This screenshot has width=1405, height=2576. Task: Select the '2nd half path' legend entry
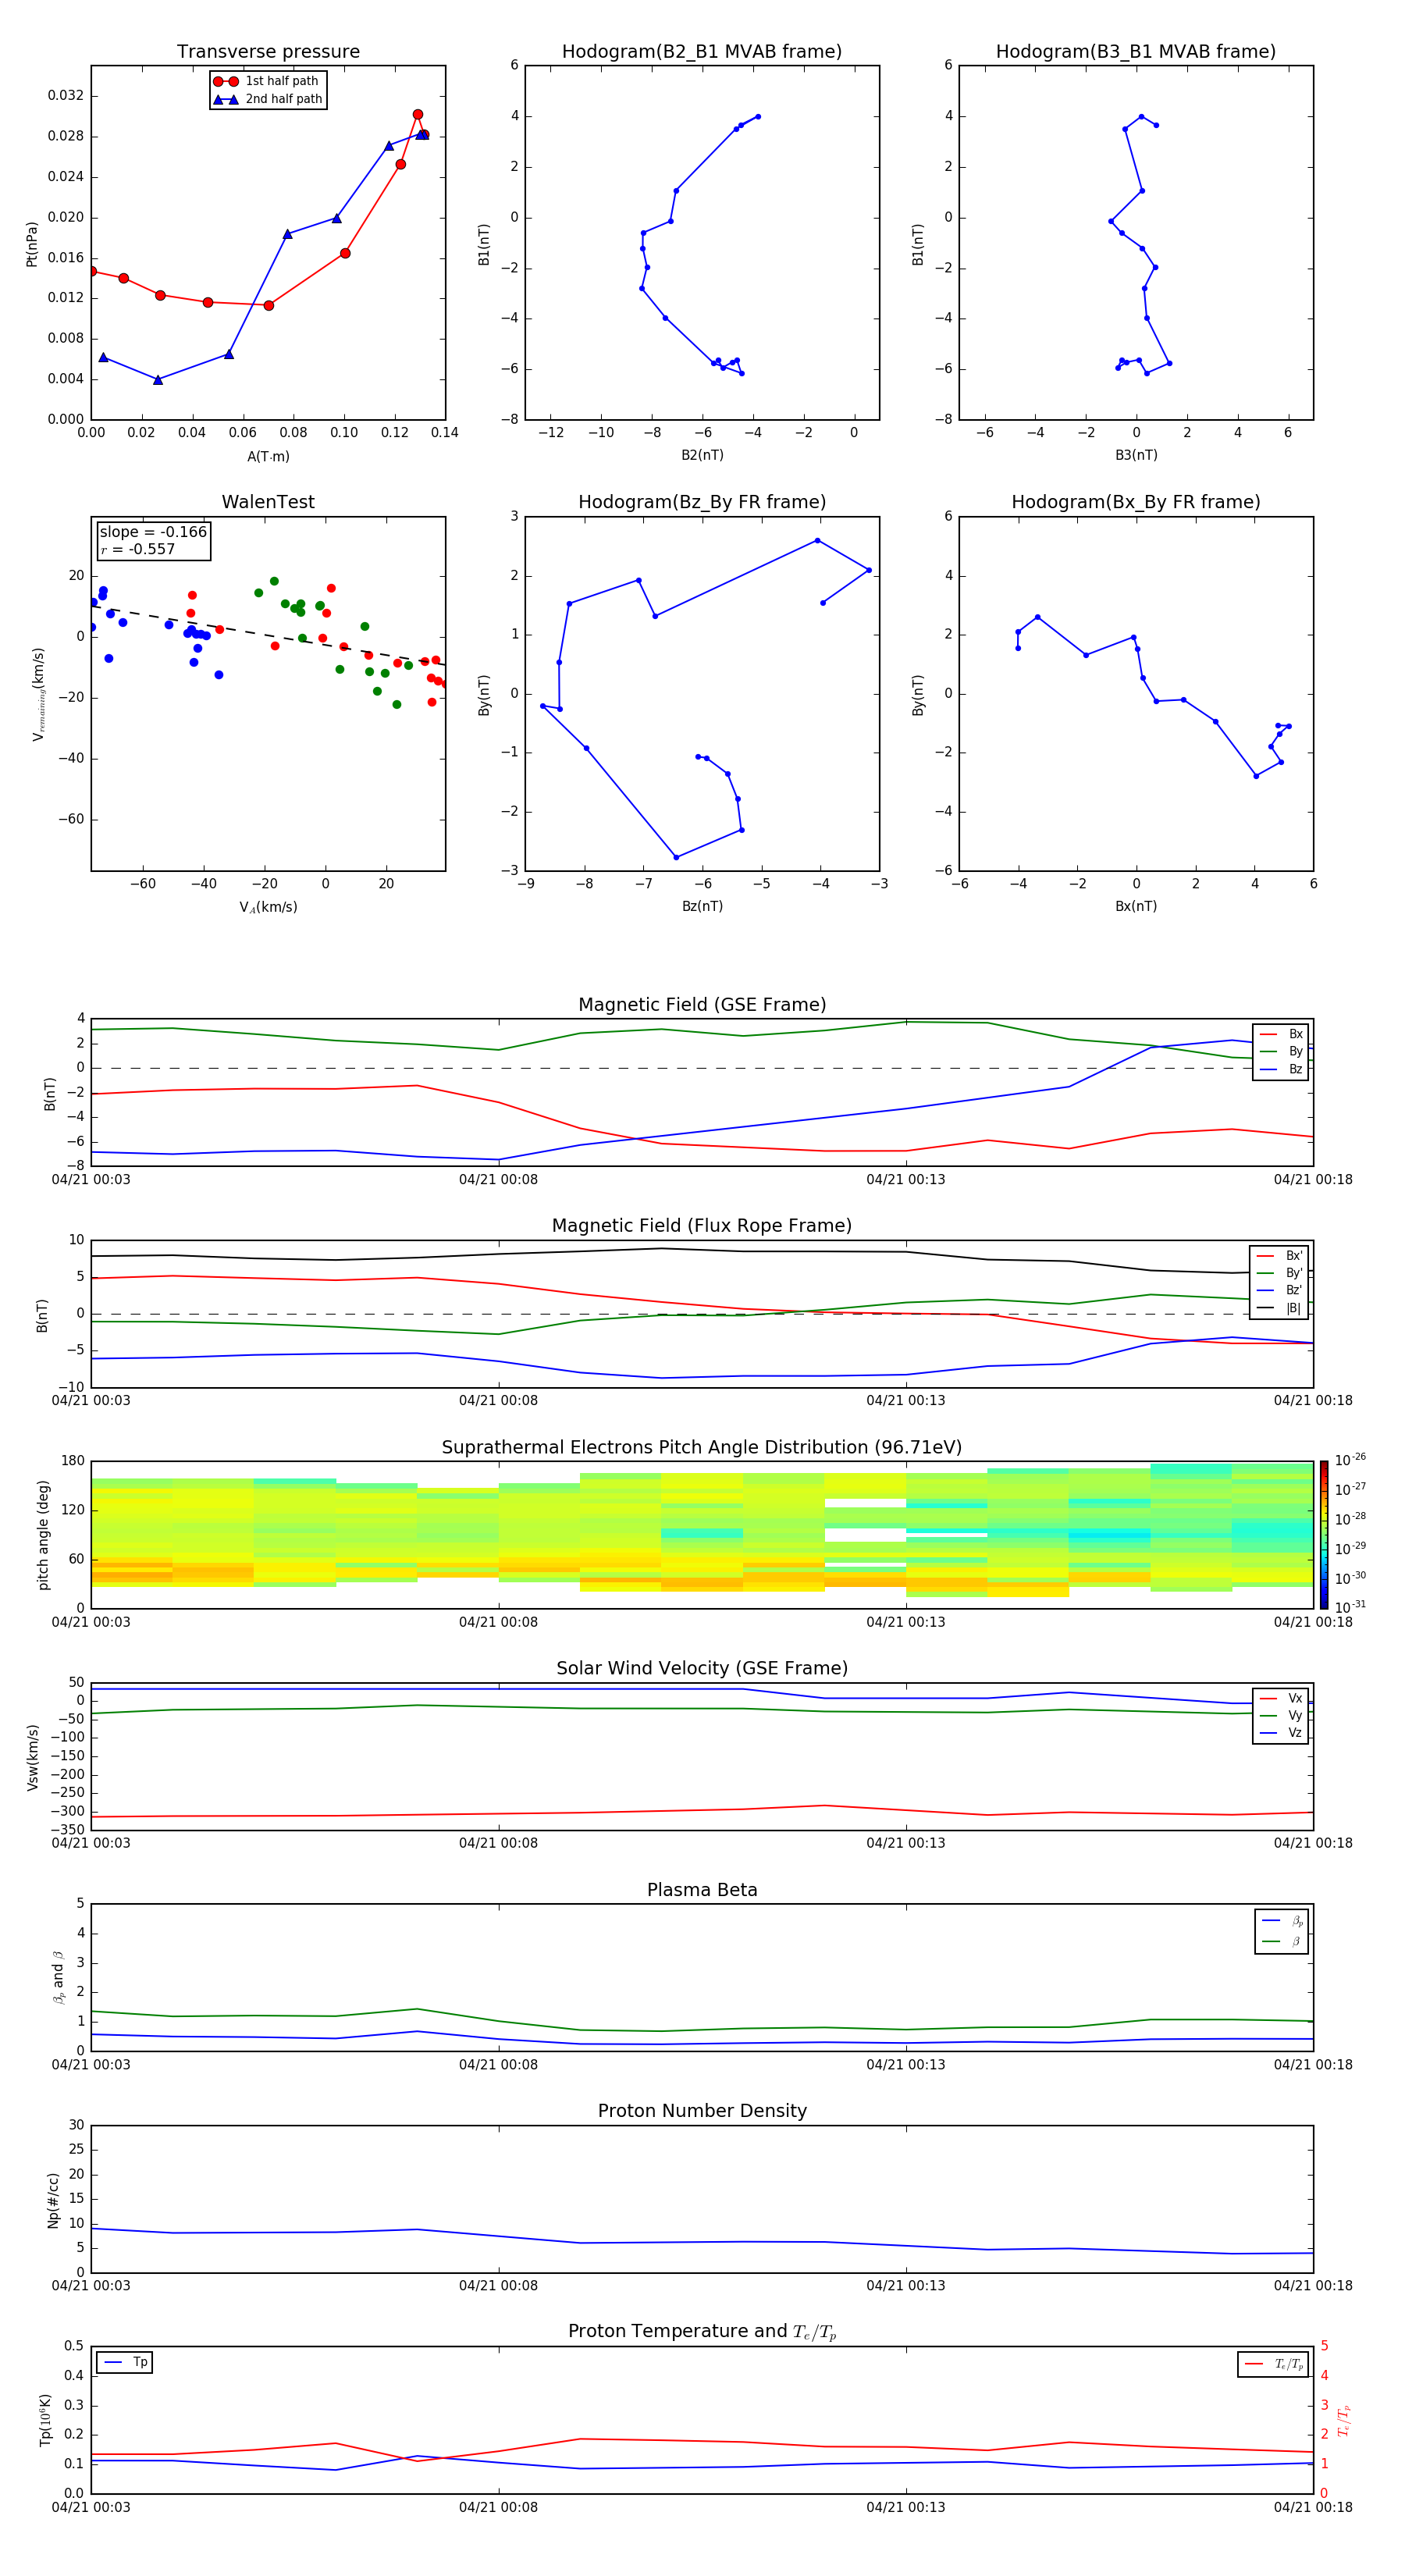pyautogui.click(x=267, y=99)
